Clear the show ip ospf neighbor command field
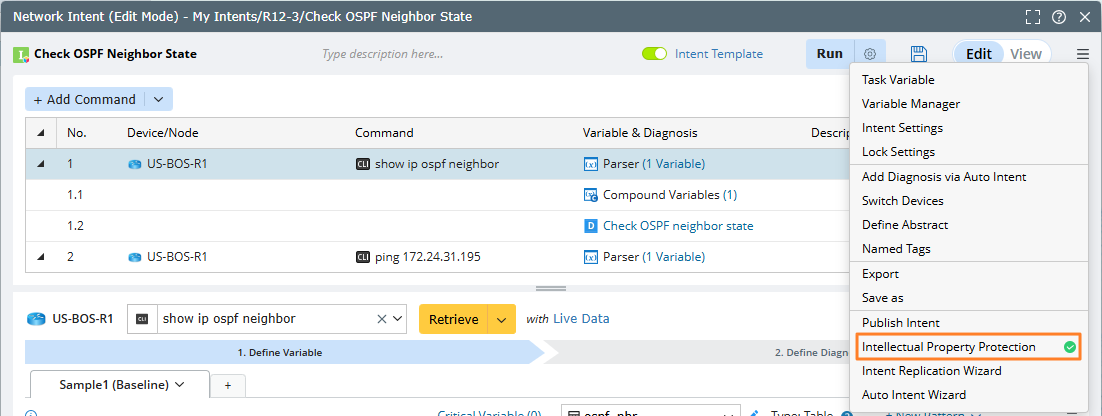 tap(382, 319)
